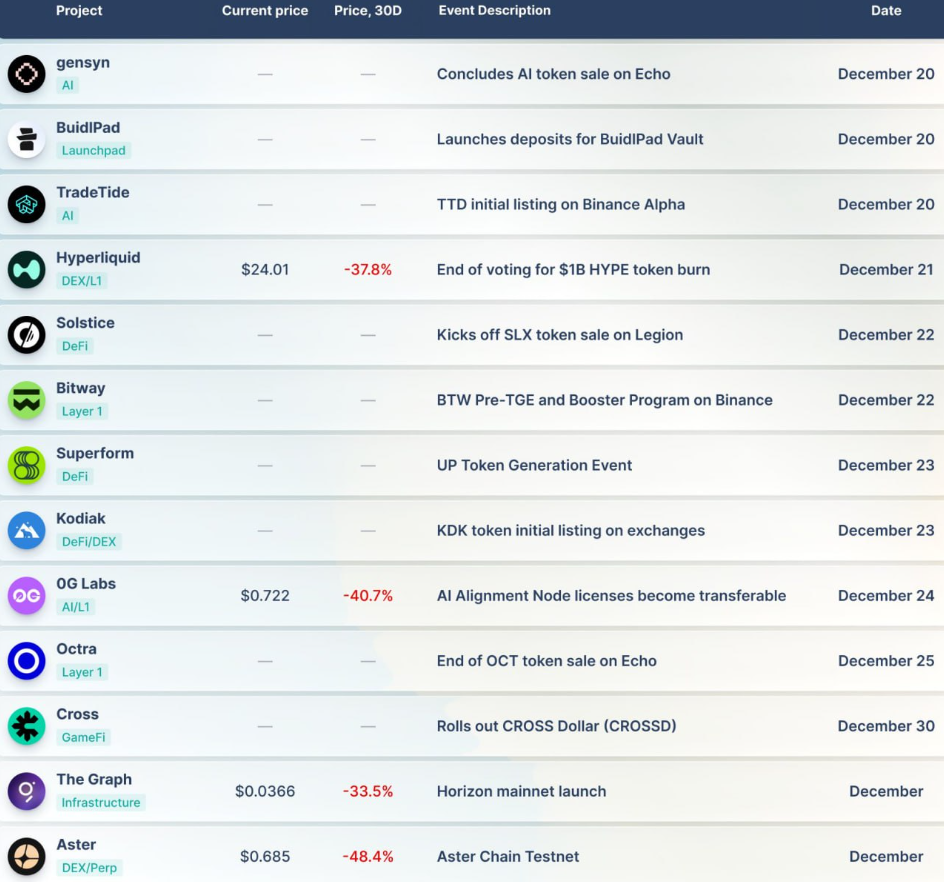Sort by the Current price column header
944x882 pixels.
tap(265, 11)
